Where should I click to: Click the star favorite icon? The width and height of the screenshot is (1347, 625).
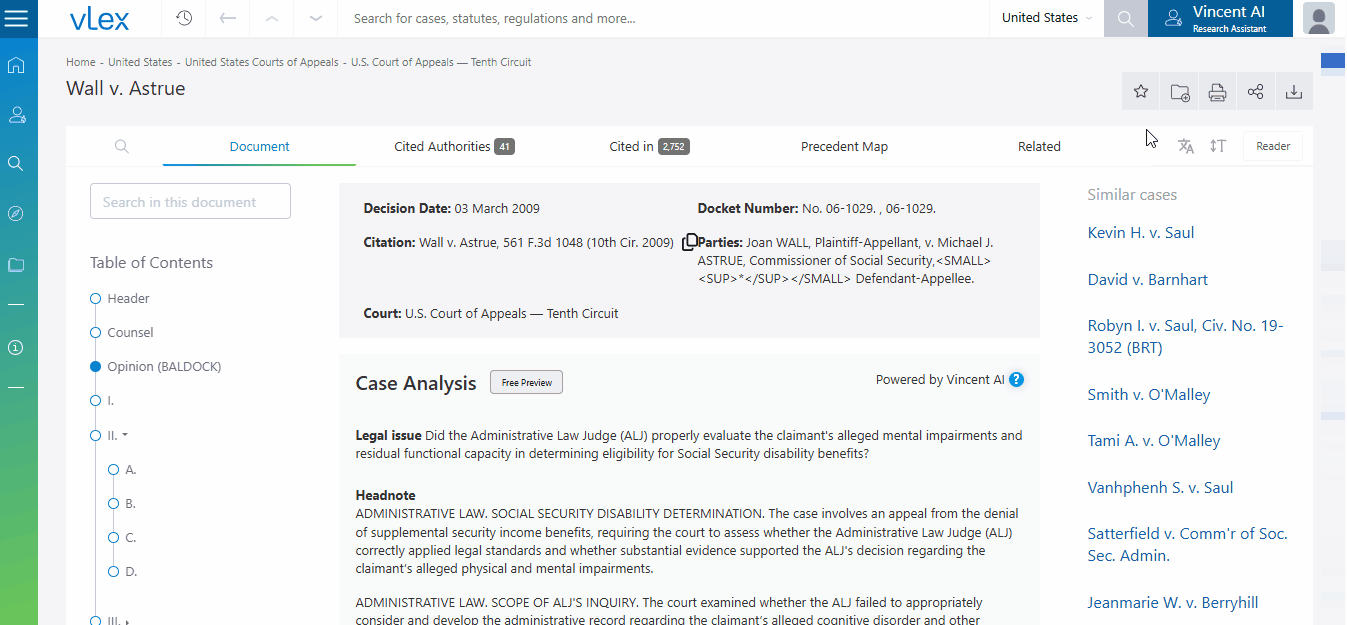(1141, 92)
